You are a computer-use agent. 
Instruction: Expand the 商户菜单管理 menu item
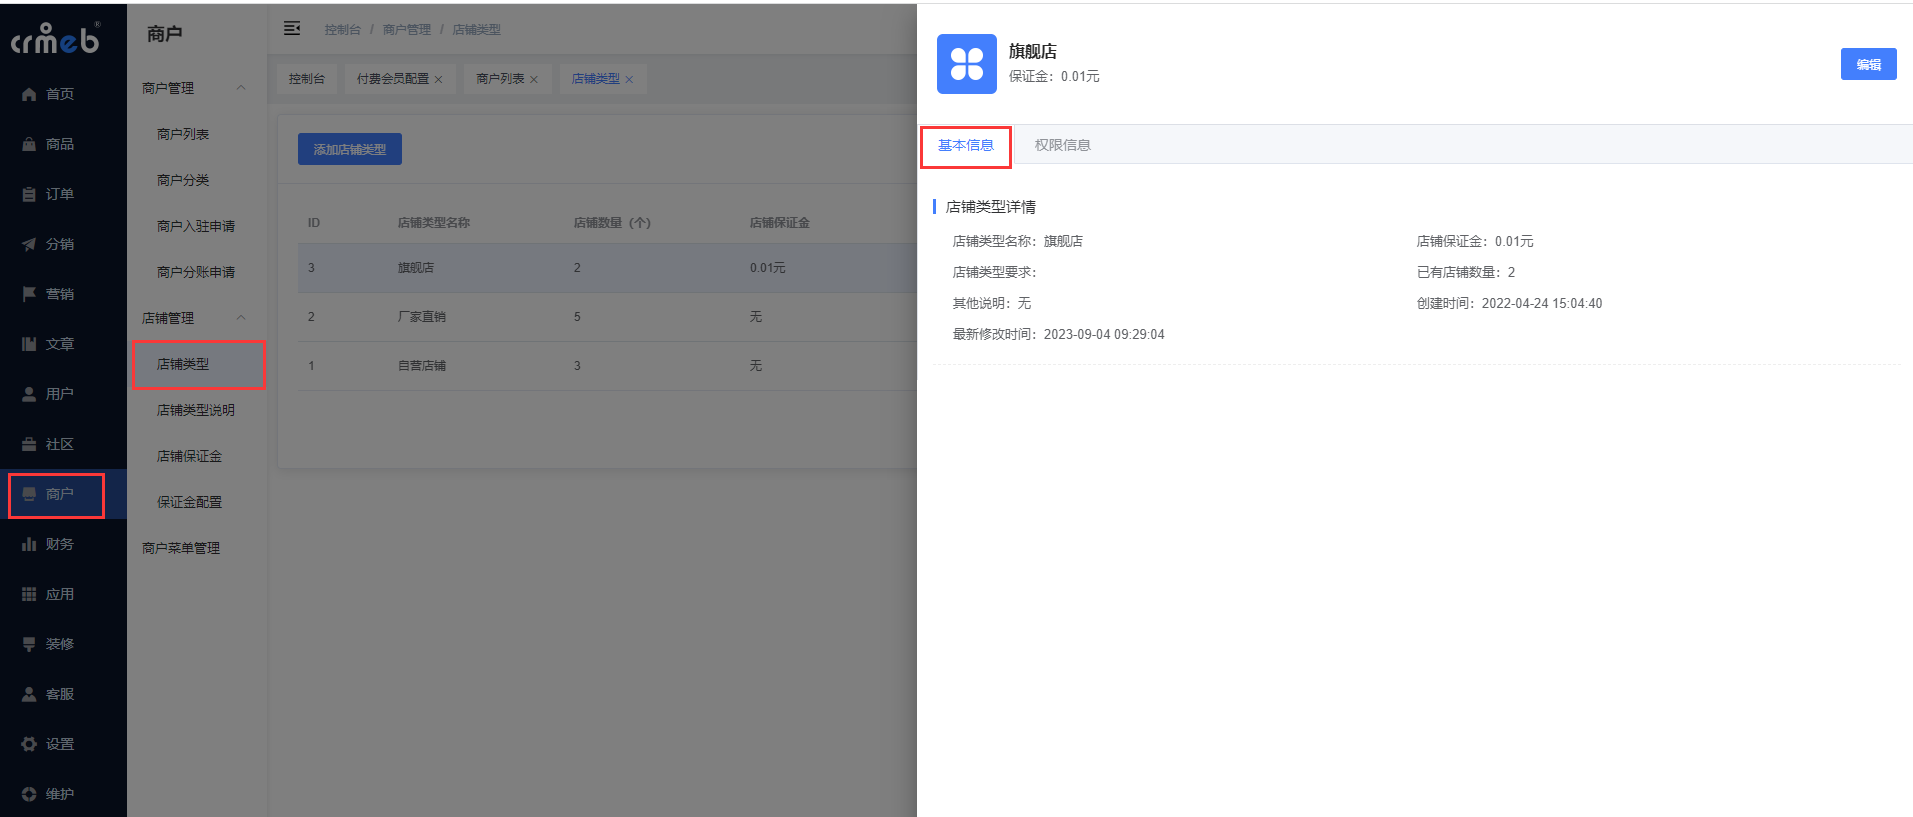pos(181,548)
